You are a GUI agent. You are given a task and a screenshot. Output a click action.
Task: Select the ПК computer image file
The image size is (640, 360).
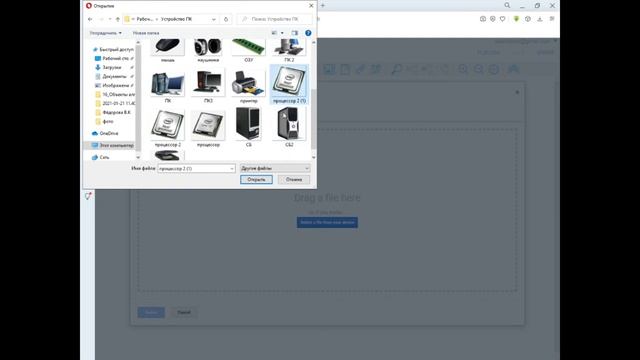(x=168, y=86)
